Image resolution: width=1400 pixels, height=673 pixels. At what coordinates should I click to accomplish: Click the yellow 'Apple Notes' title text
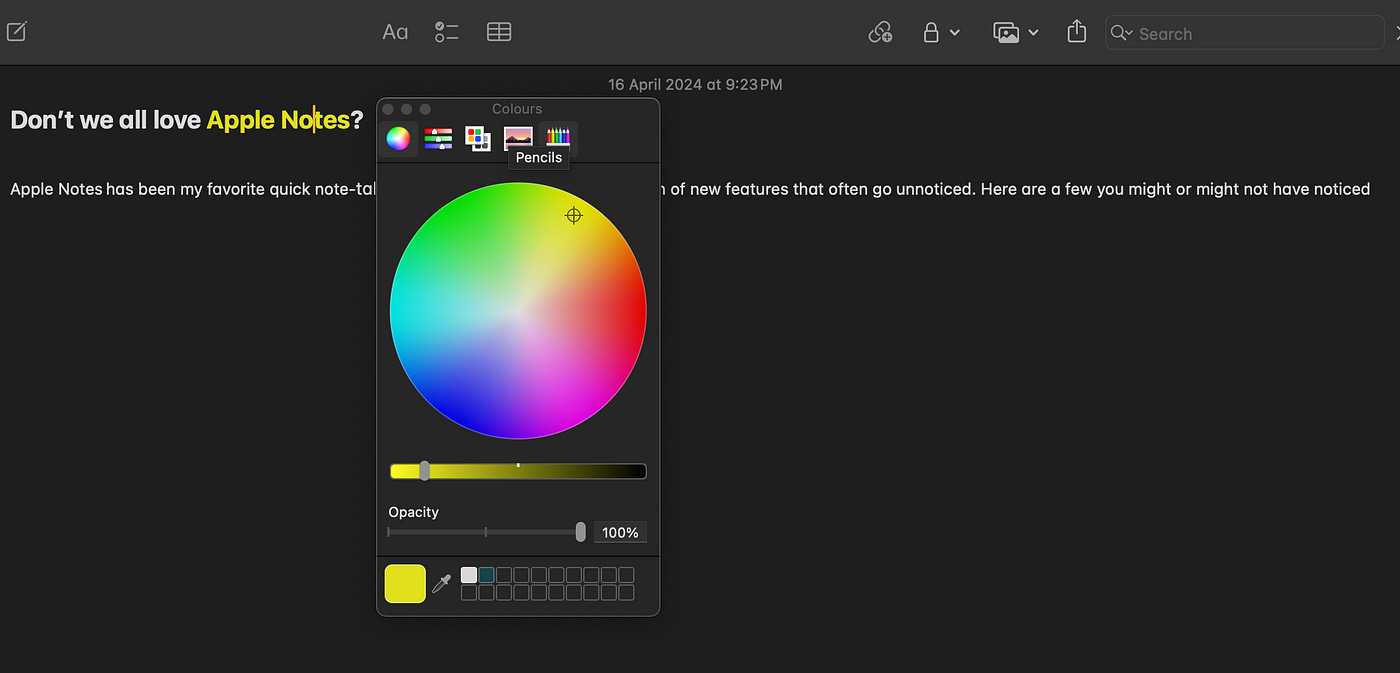point(278,120)
